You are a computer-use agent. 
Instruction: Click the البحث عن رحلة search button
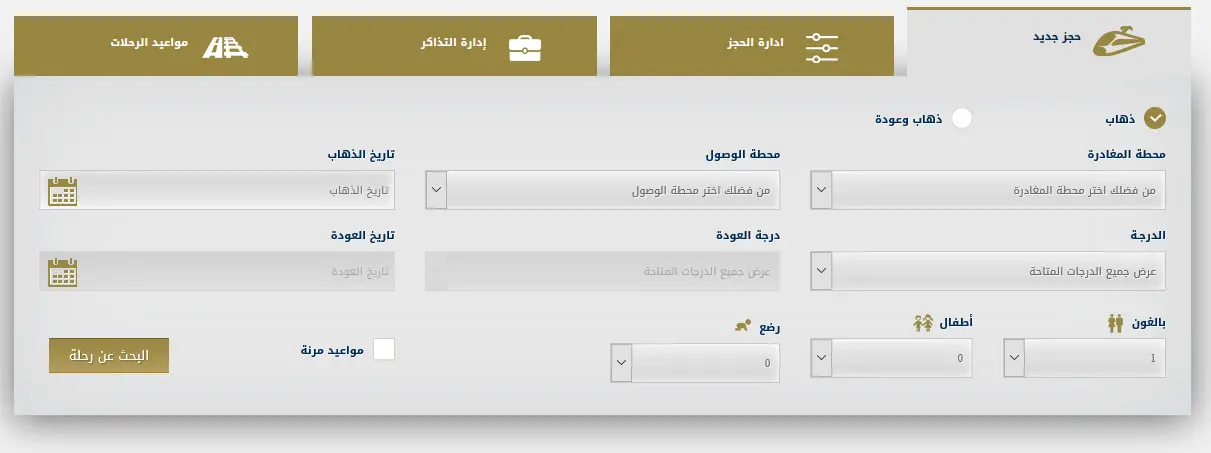[109, 355]
